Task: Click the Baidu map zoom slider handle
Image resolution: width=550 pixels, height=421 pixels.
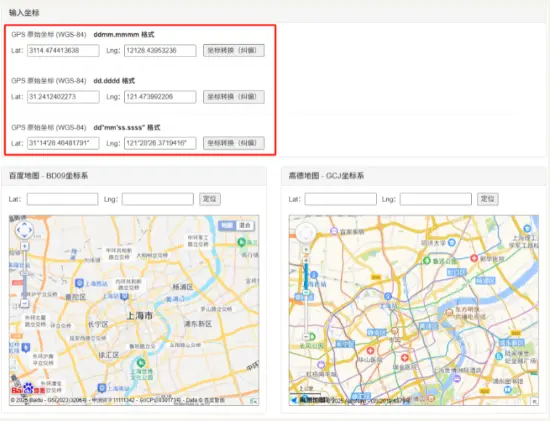Action: point(25,273)
